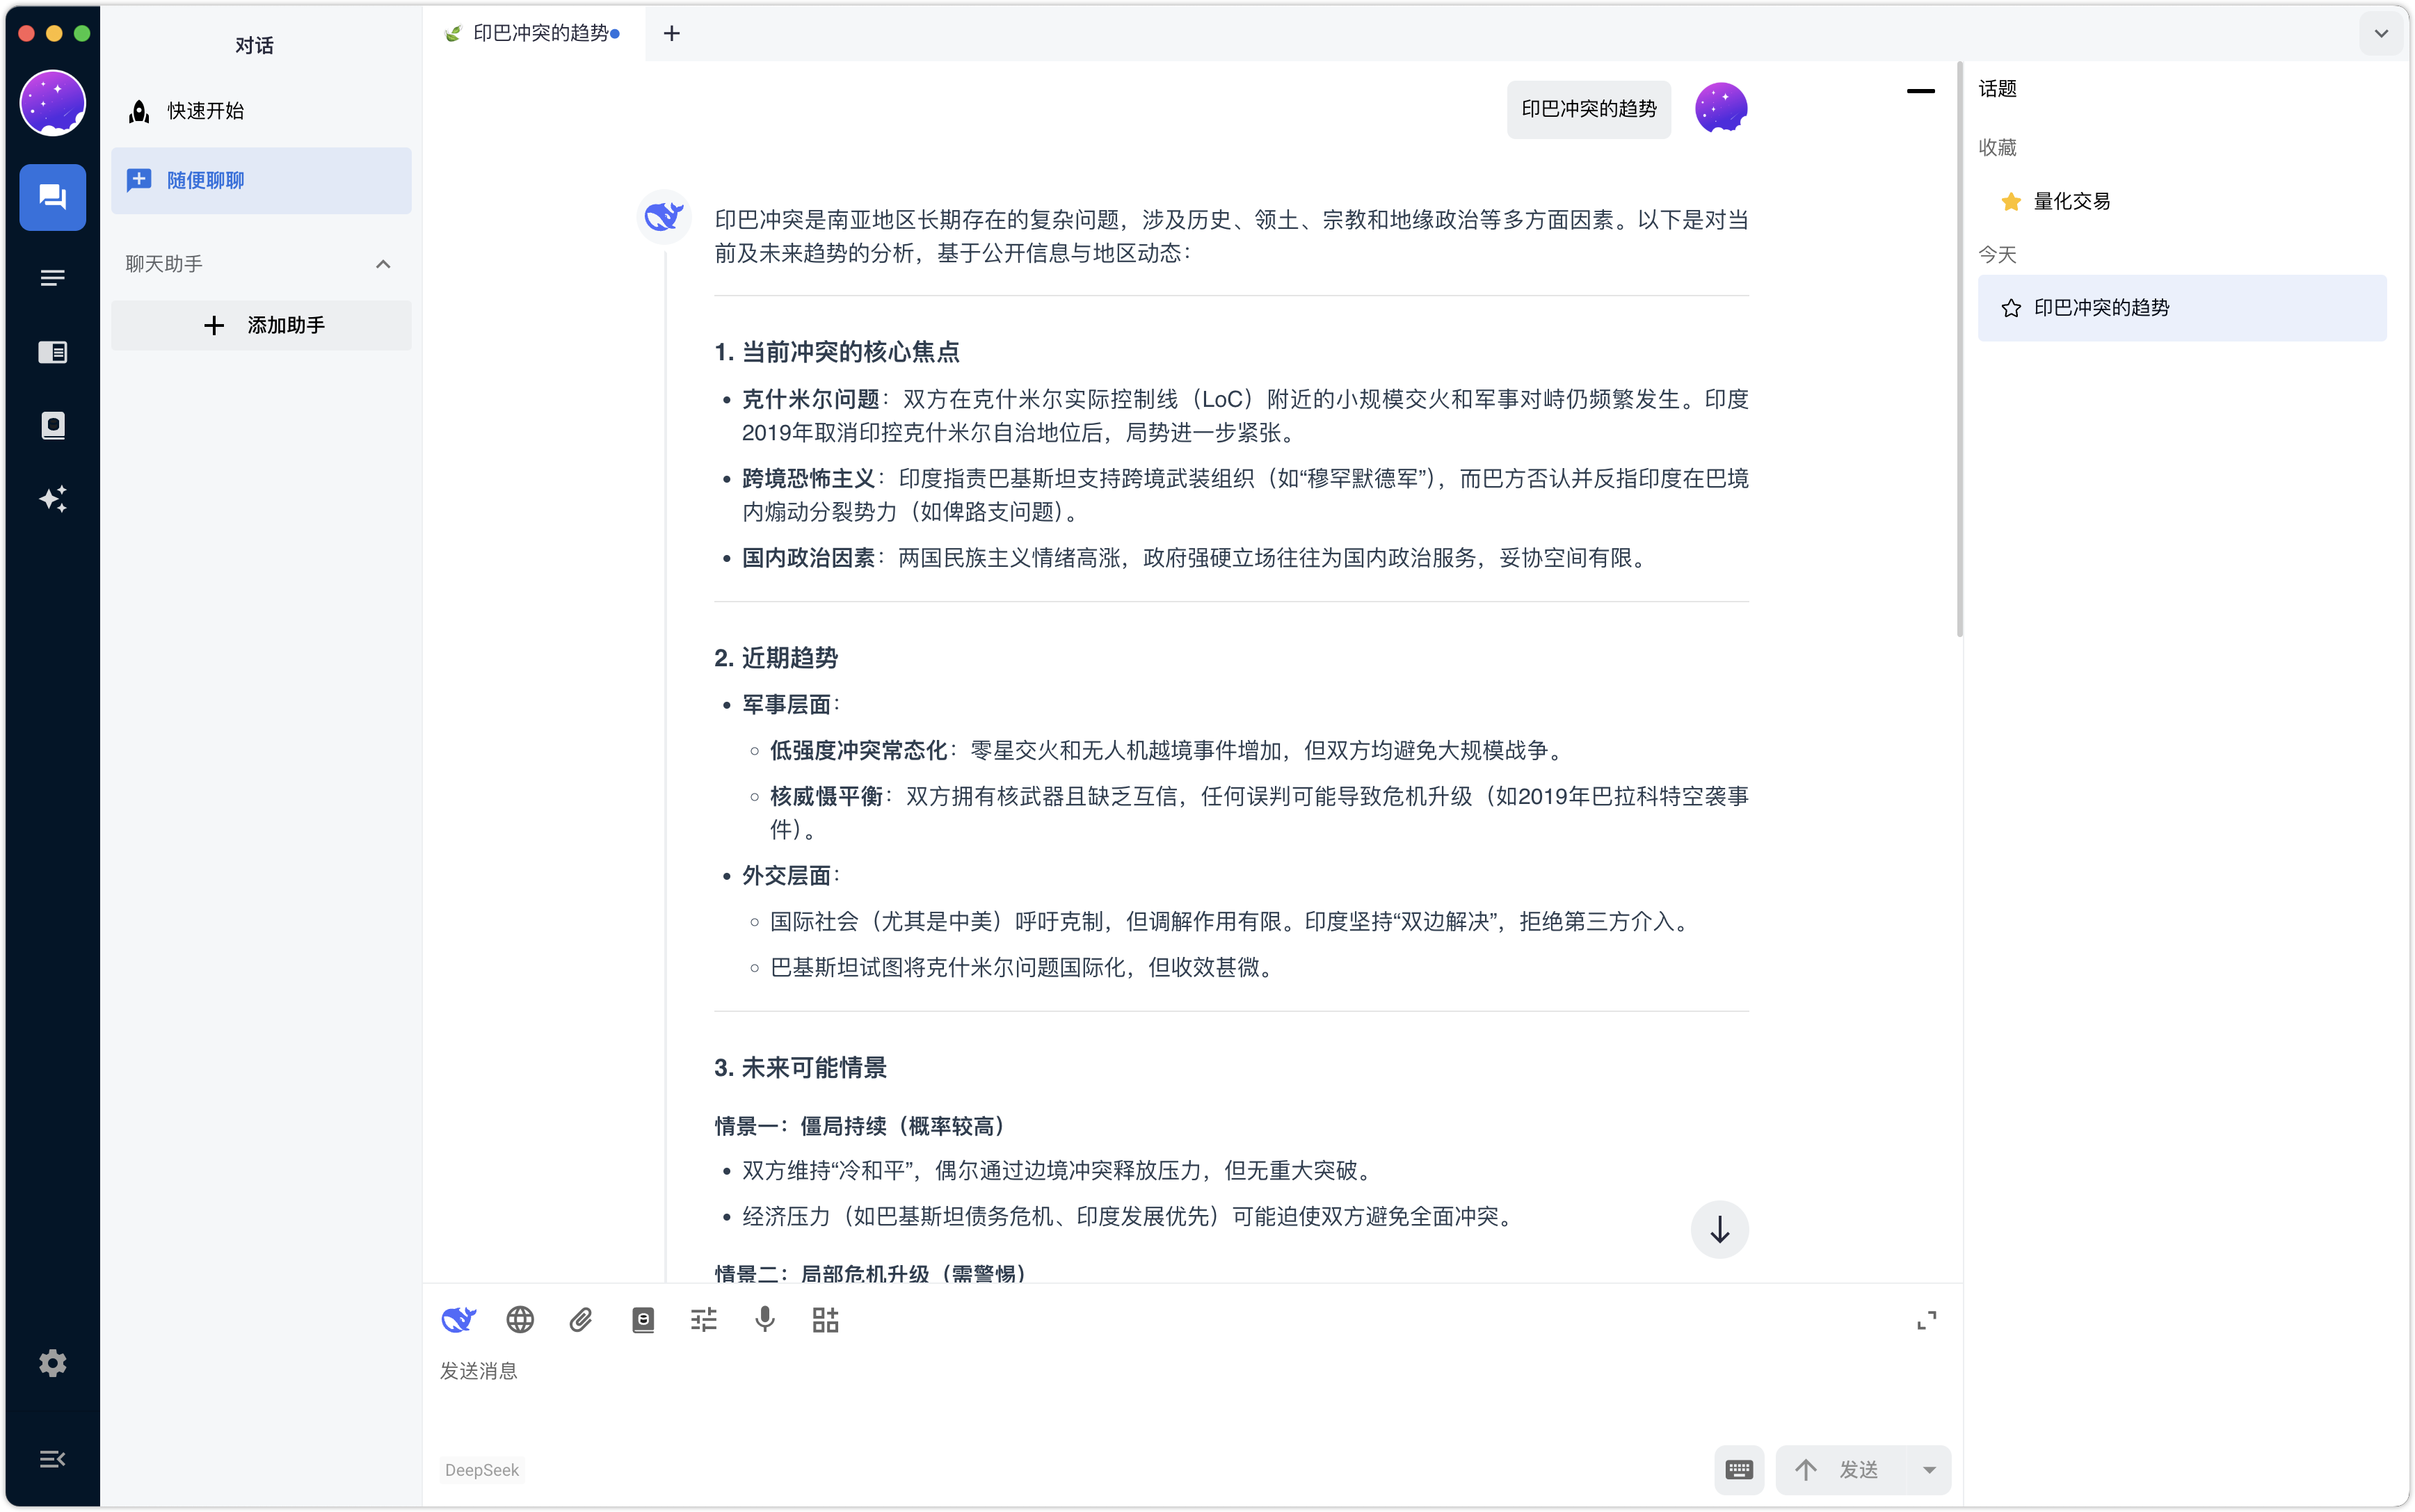Collapse the 聊天助手 section
Viewport: 2415px width, 1512px height.
point(383,264)
